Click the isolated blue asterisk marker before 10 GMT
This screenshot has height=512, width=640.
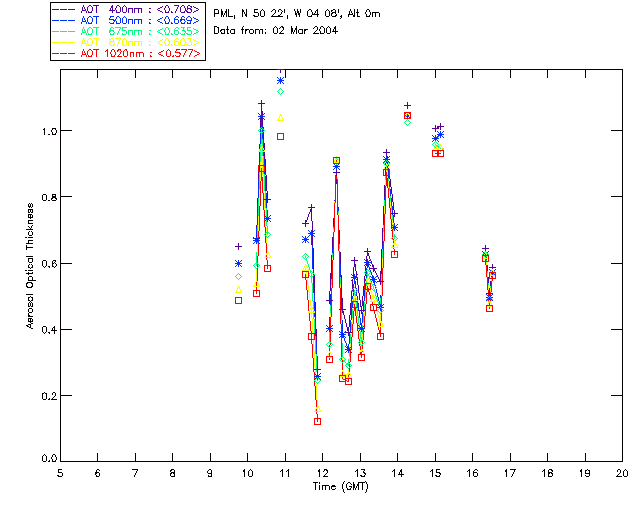(238, 264)
